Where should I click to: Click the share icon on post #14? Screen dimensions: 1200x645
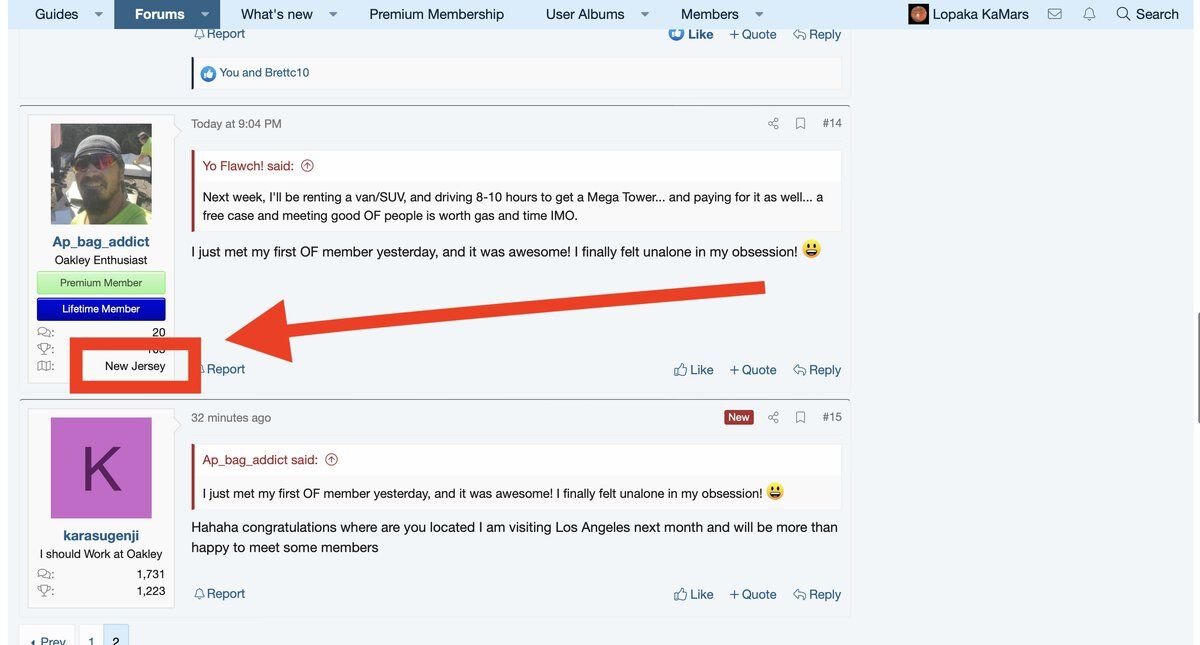(x=773, y=124)
